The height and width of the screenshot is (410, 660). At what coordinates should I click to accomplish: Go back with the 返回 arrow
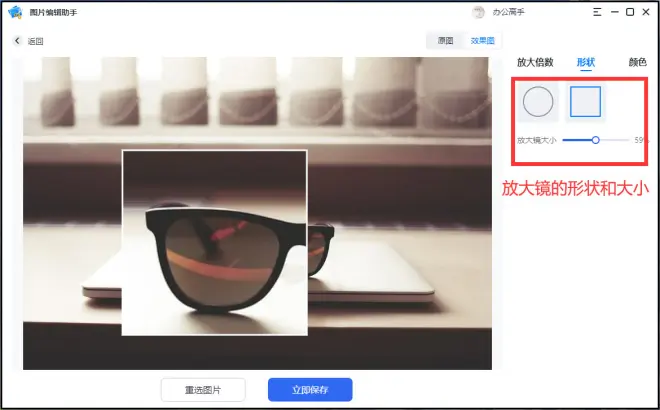tap(17, 41)
